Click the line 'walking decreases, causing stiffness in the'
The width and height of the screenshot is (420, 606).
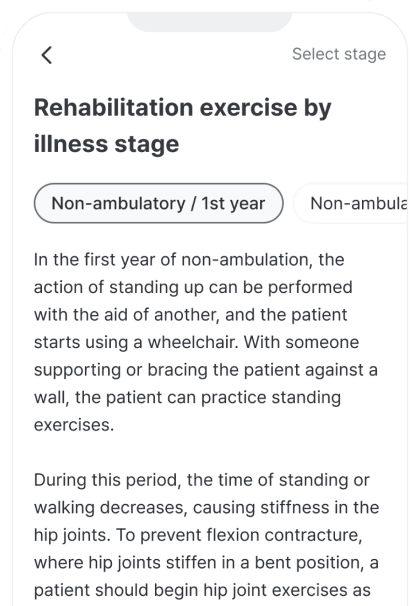click(207, 507)
